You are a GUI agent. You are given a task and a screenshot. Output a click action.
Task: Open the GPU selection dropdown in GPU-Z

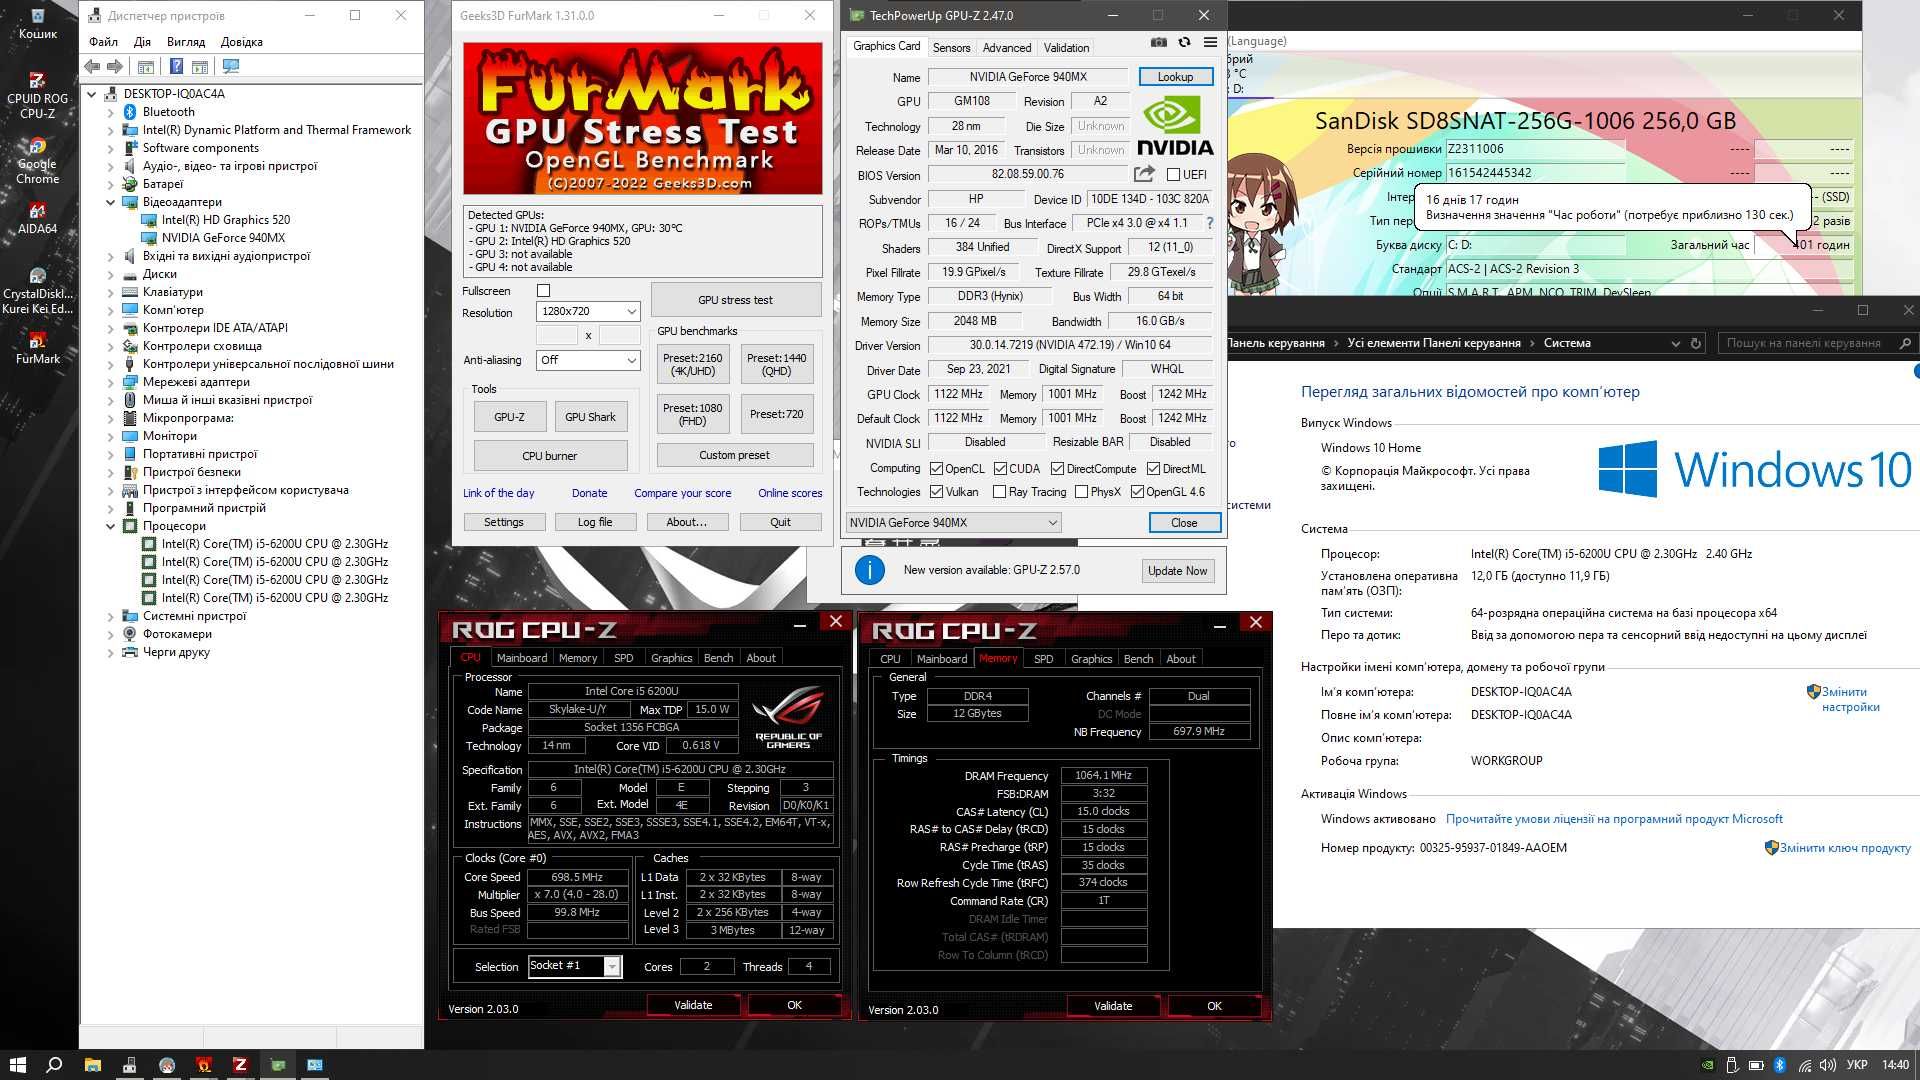click(953, 522)
